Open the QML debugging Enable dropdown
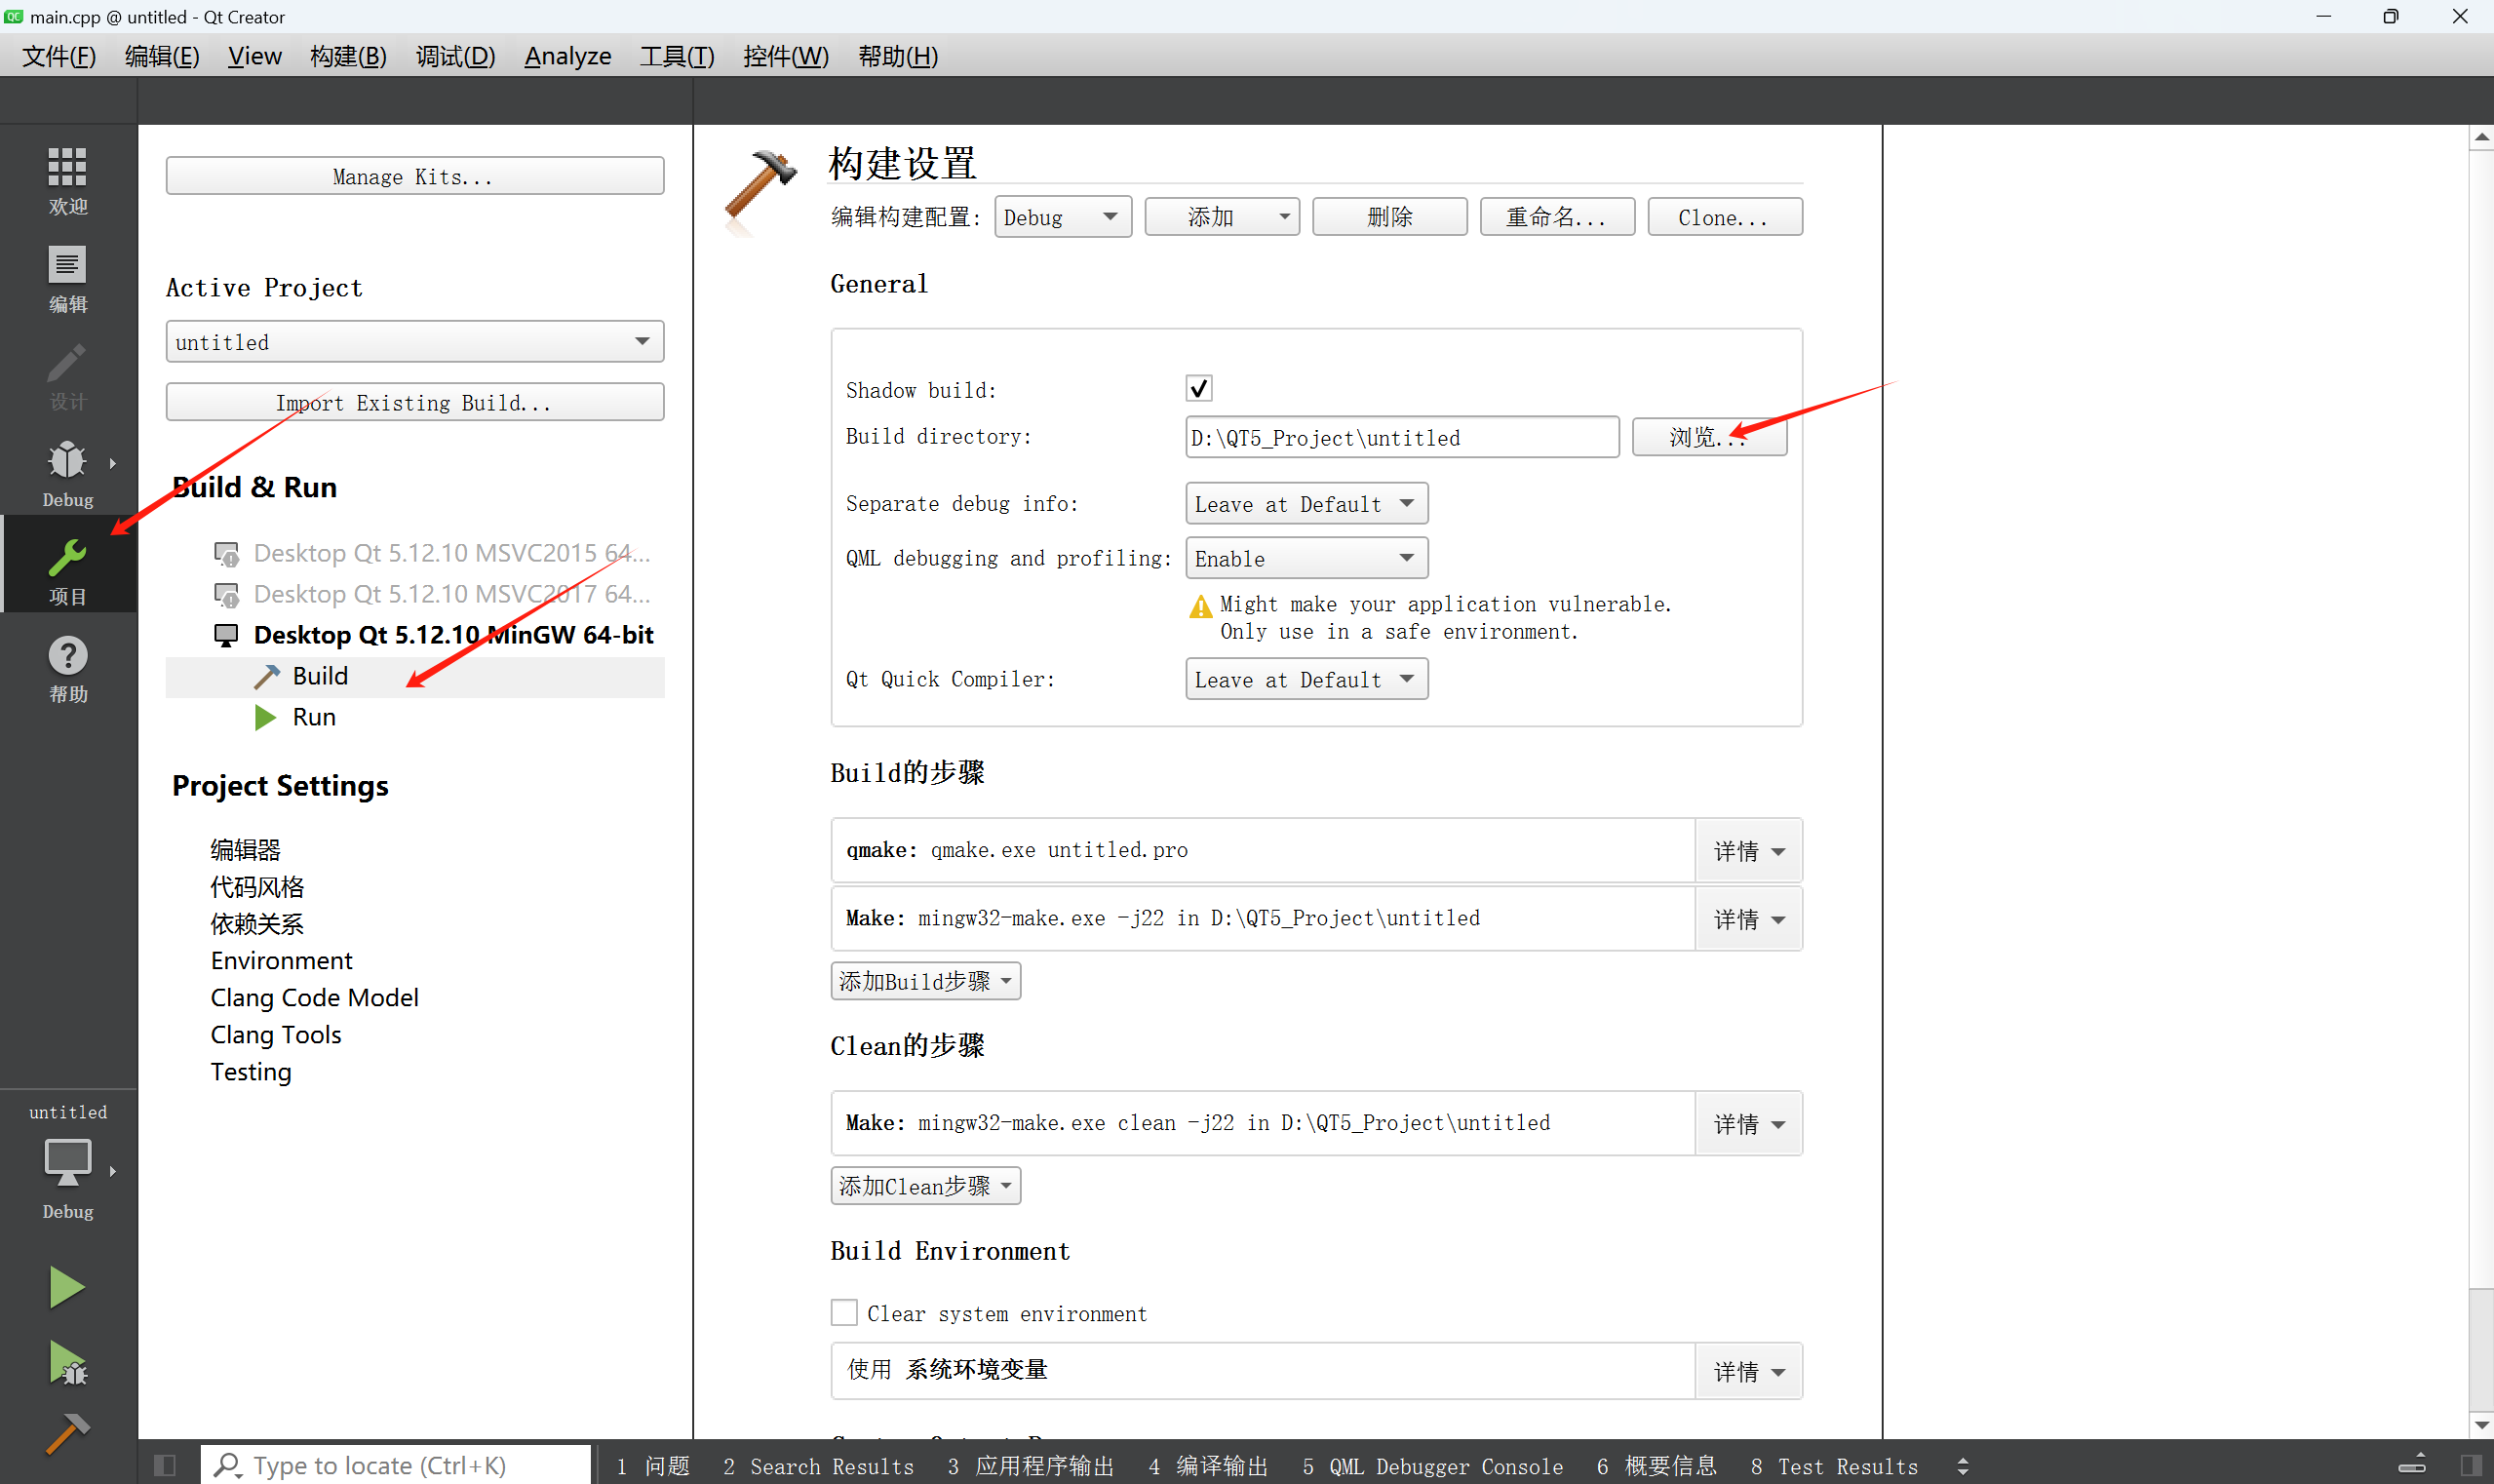 (1306, 558)
